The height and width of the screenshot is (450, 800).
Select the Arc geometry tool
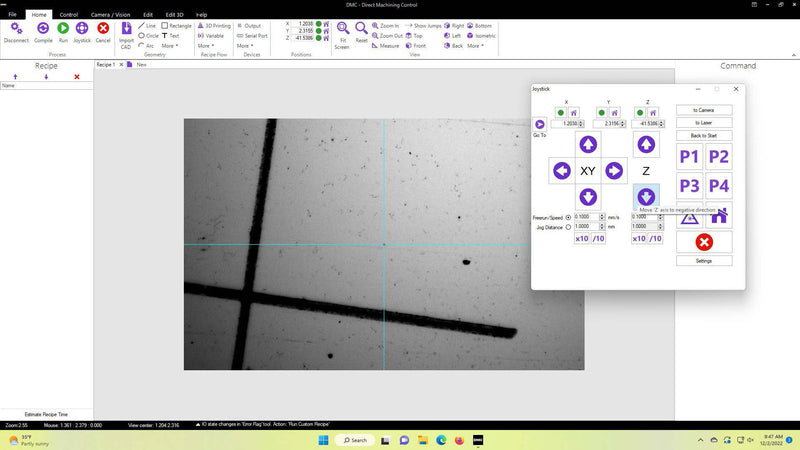pyautogui.click(x=146, y=45)
